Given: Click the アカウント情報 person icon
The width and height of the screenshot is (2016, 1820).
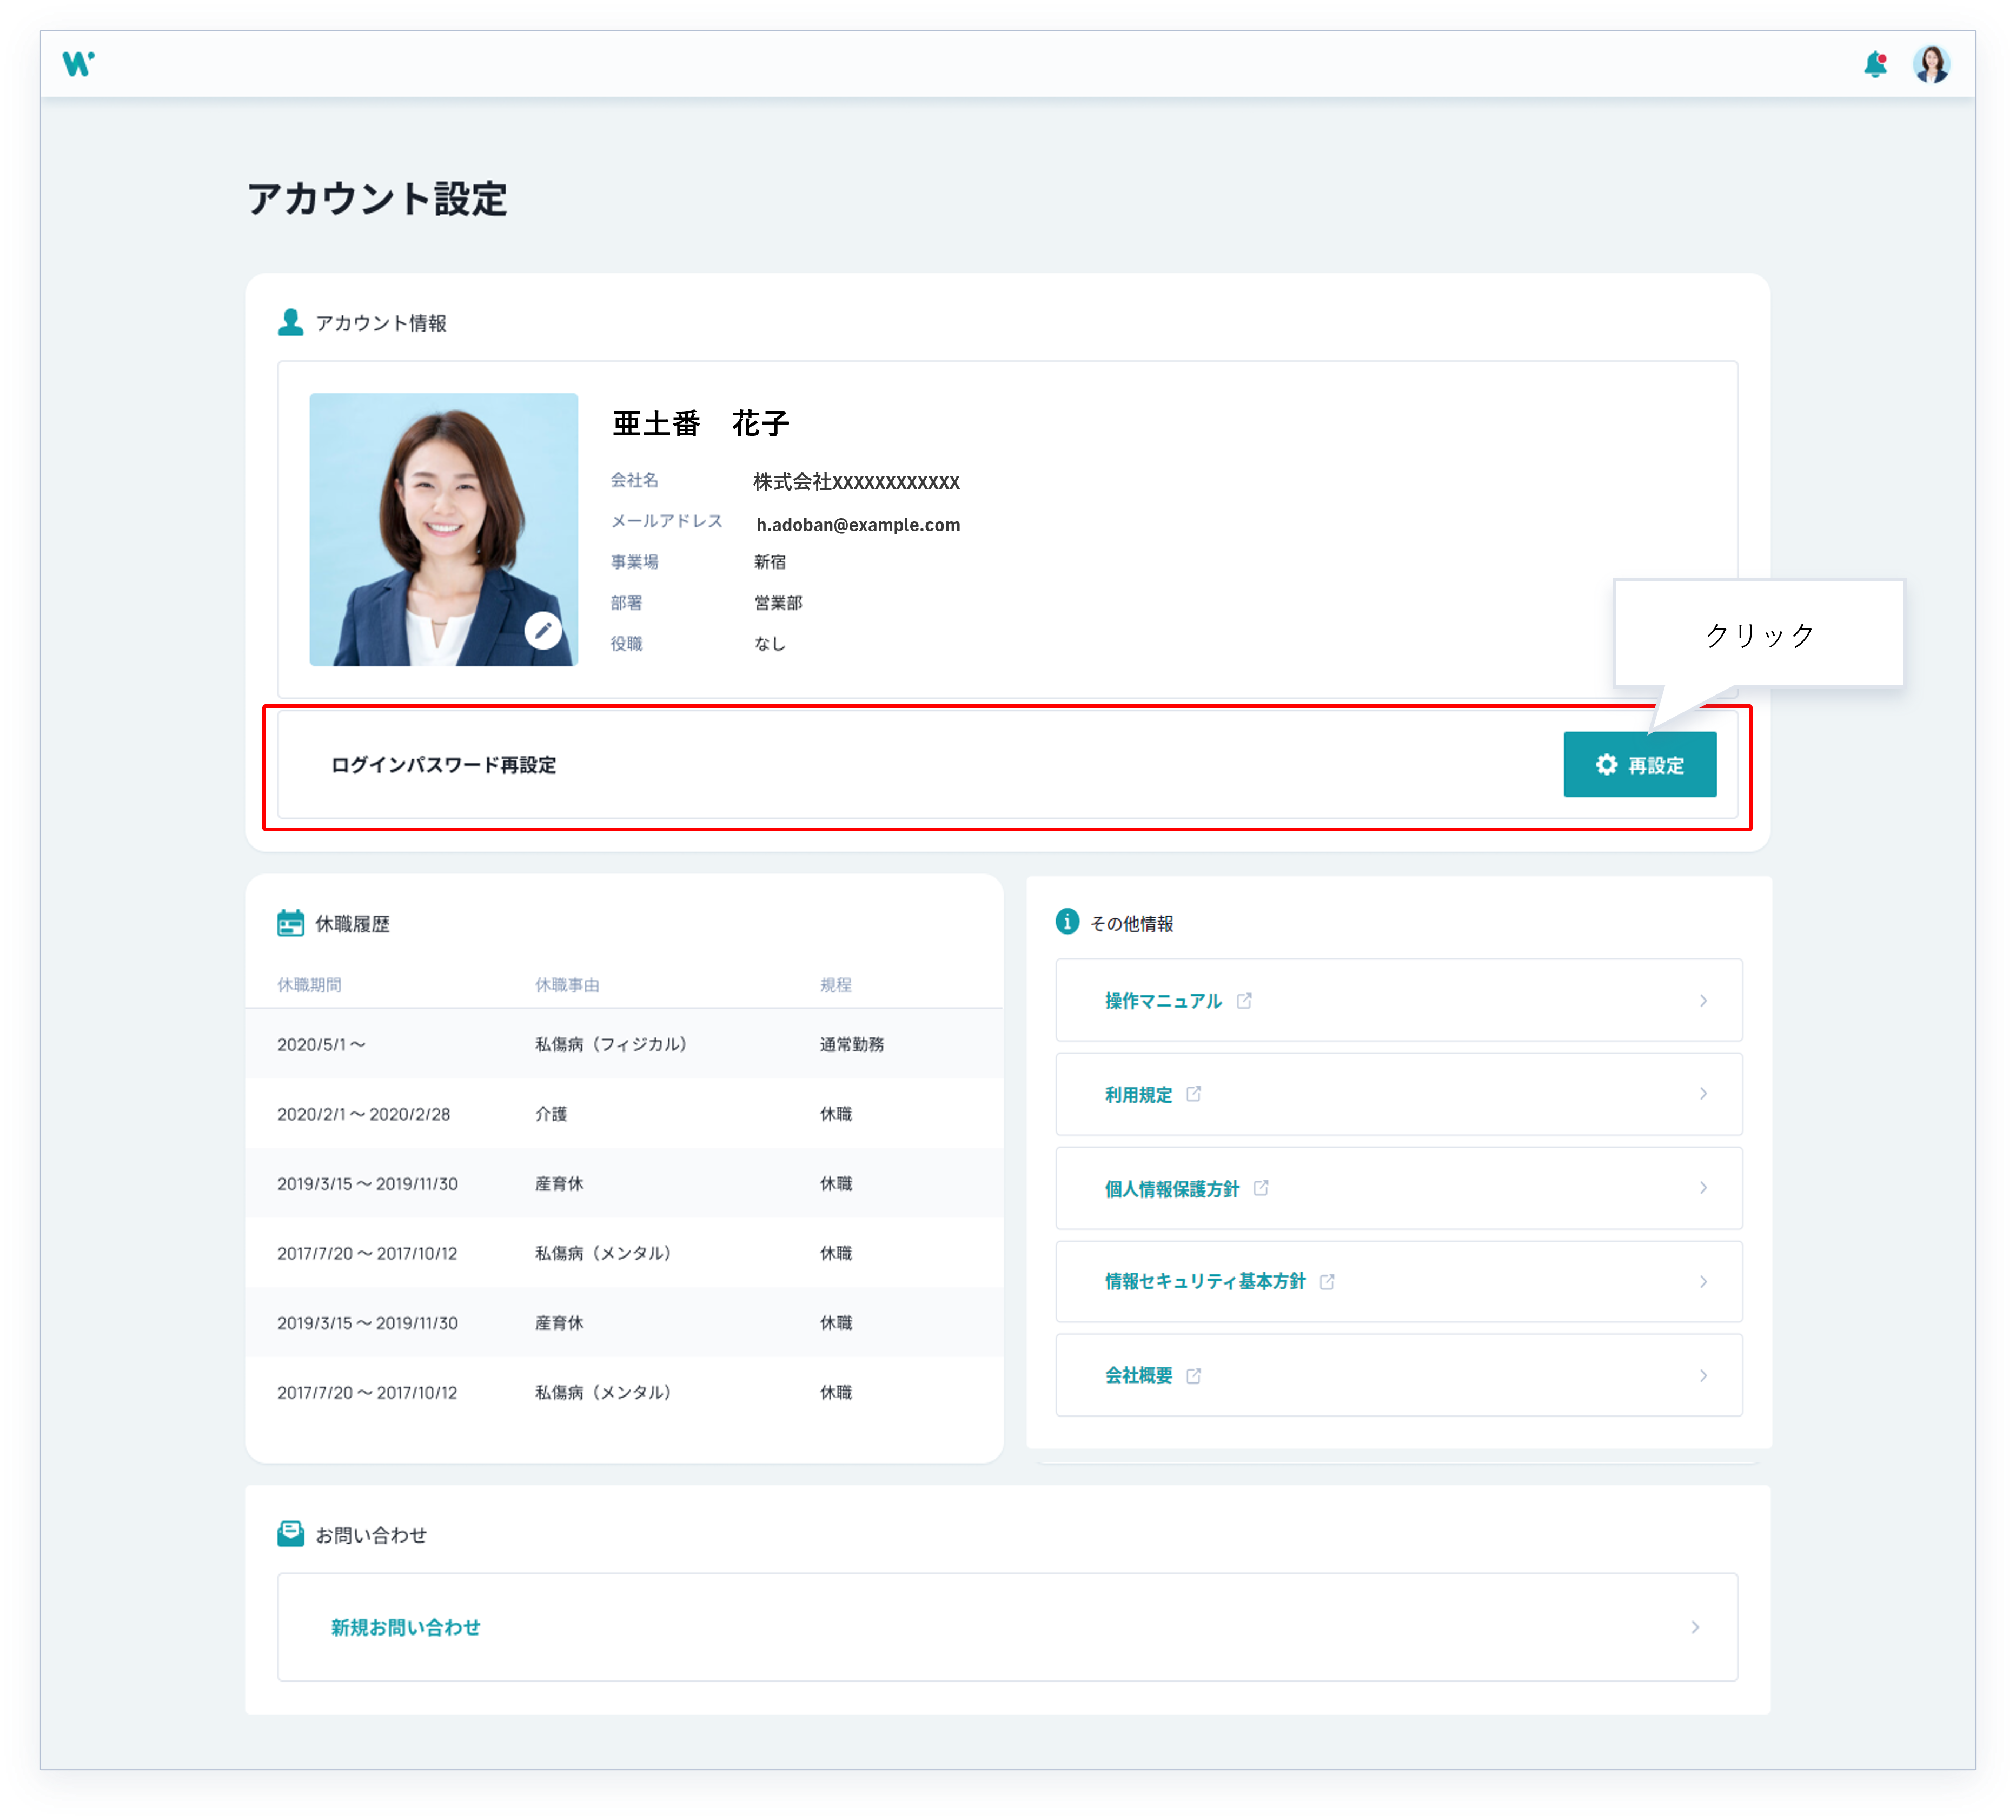Looking at the screenshot, I should (x=291, y=322).
